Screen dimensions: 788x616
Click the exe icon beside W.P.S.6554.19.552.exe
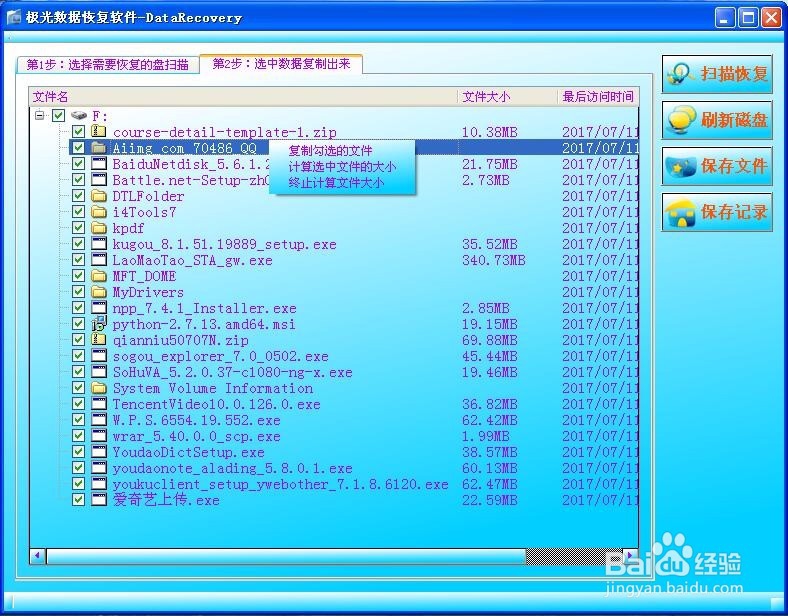(99, 420)
